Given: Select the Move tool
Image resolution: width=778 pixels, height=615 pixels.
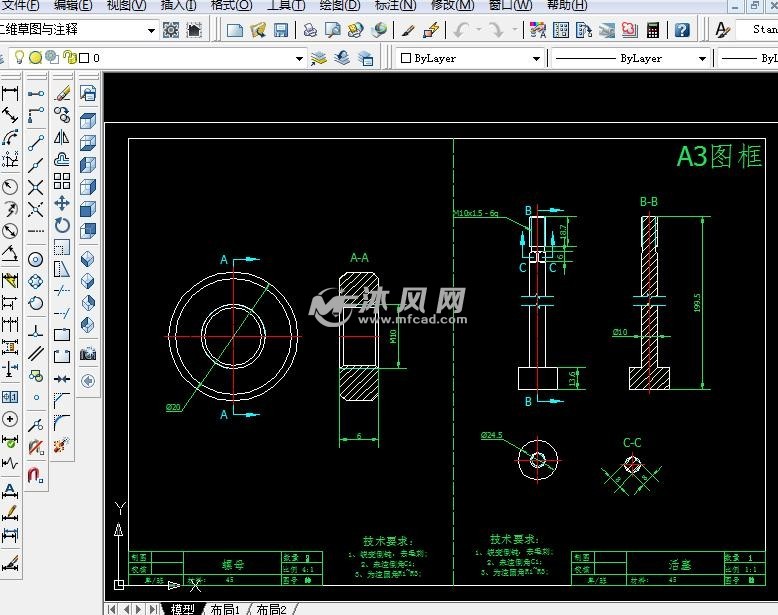Looking at the screenshot, I should tap(62, 204).
